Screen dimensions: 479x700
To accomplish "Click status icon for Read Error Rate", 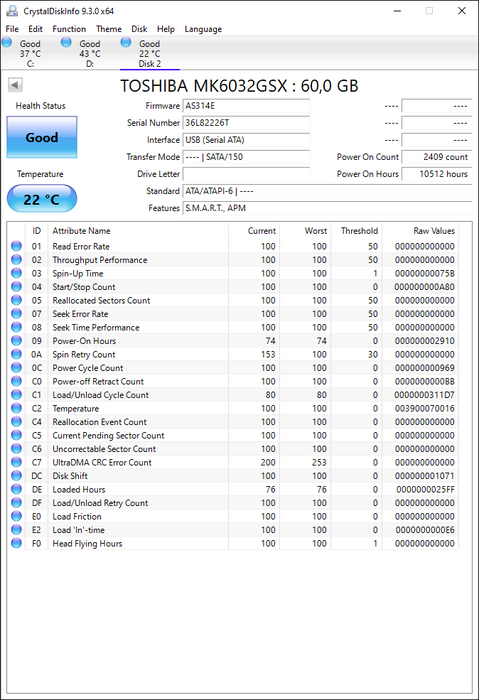I will point(17,246).
